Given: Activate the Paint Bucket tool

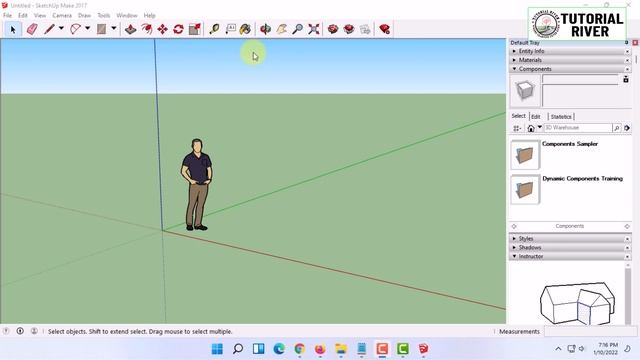Looking at the screenshot, I should [x=245, y=29].
